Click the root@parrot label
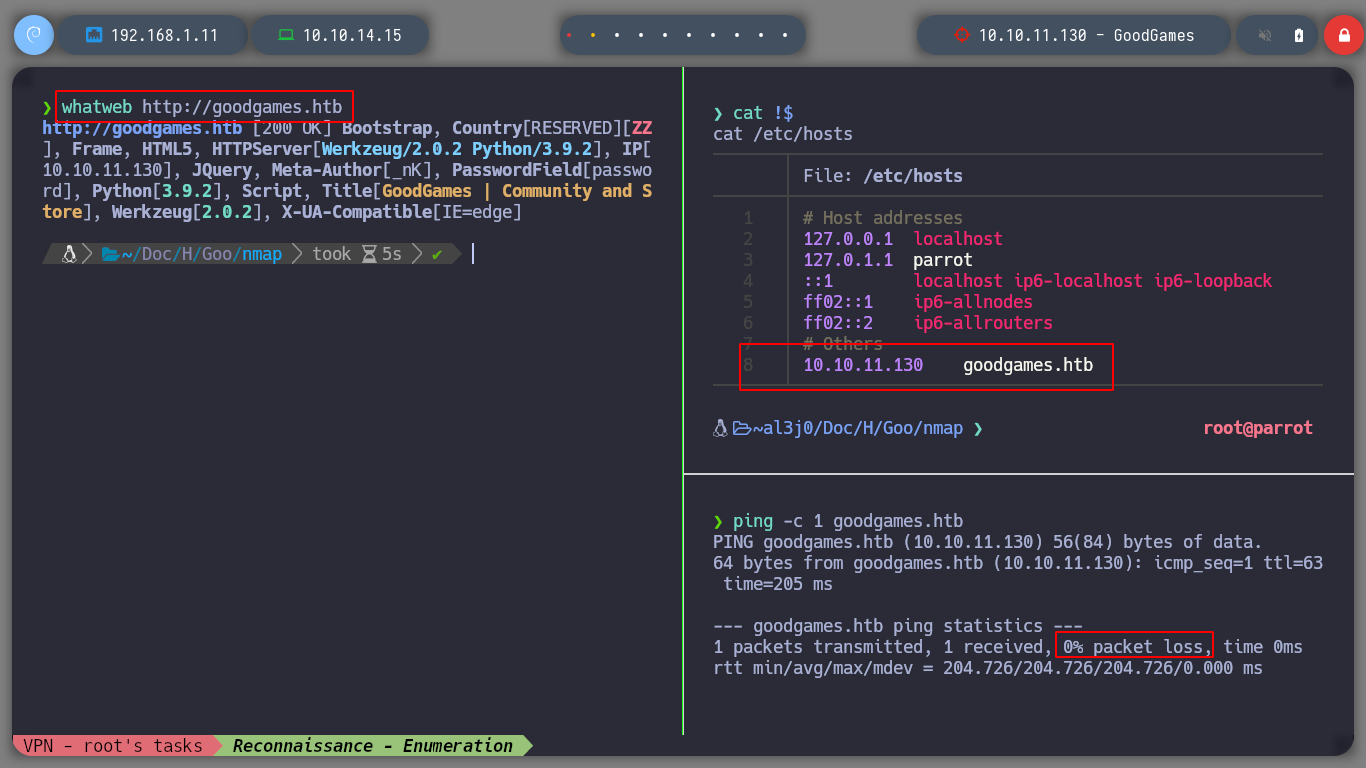Image resolution: width=1366 pixels, height=768 pixels. [1258, 428]
